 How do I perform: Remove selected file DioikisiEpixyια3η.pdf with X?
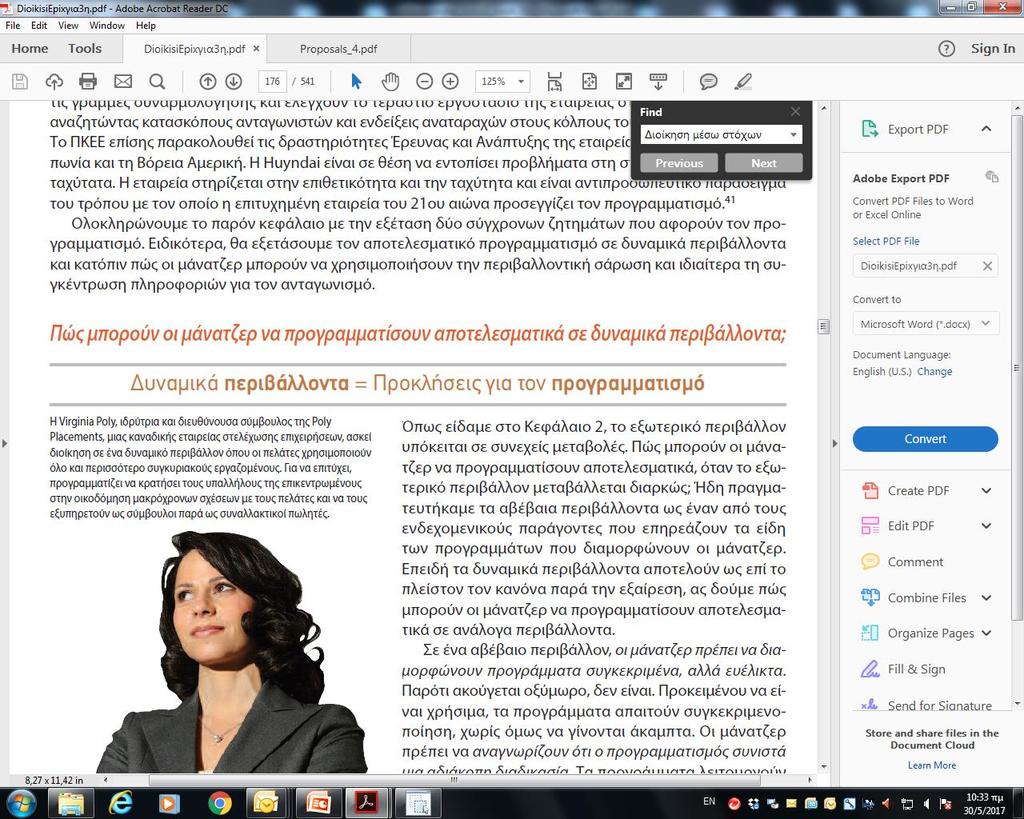[x=987, y=266]
